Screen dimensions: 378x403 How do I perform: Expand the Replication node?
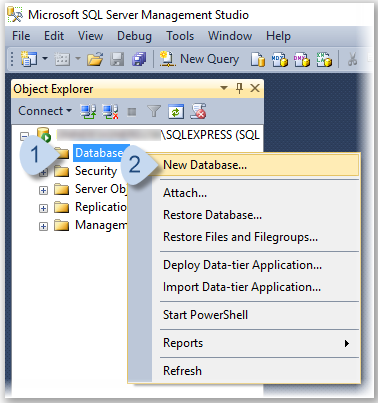coord(43,208)
